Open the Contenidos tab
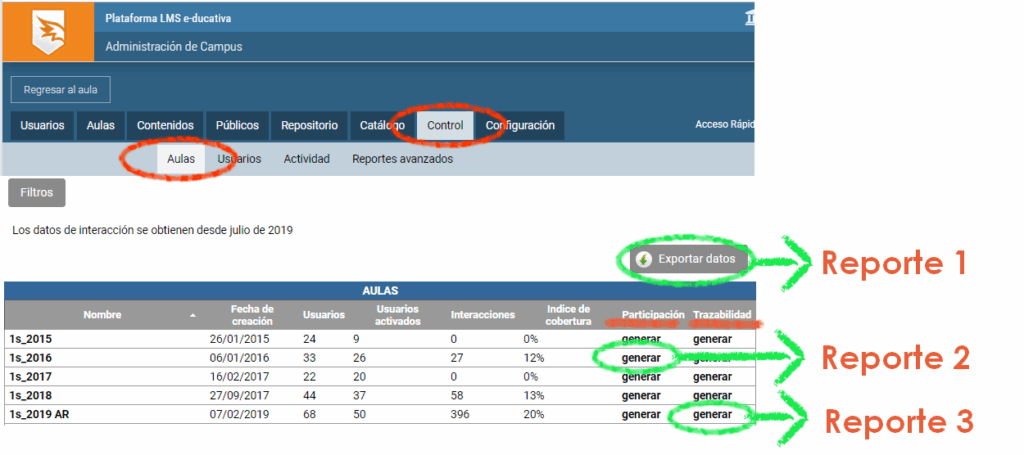The width and height of the screenshot is (1024, 455). click(x=165, y=126)
